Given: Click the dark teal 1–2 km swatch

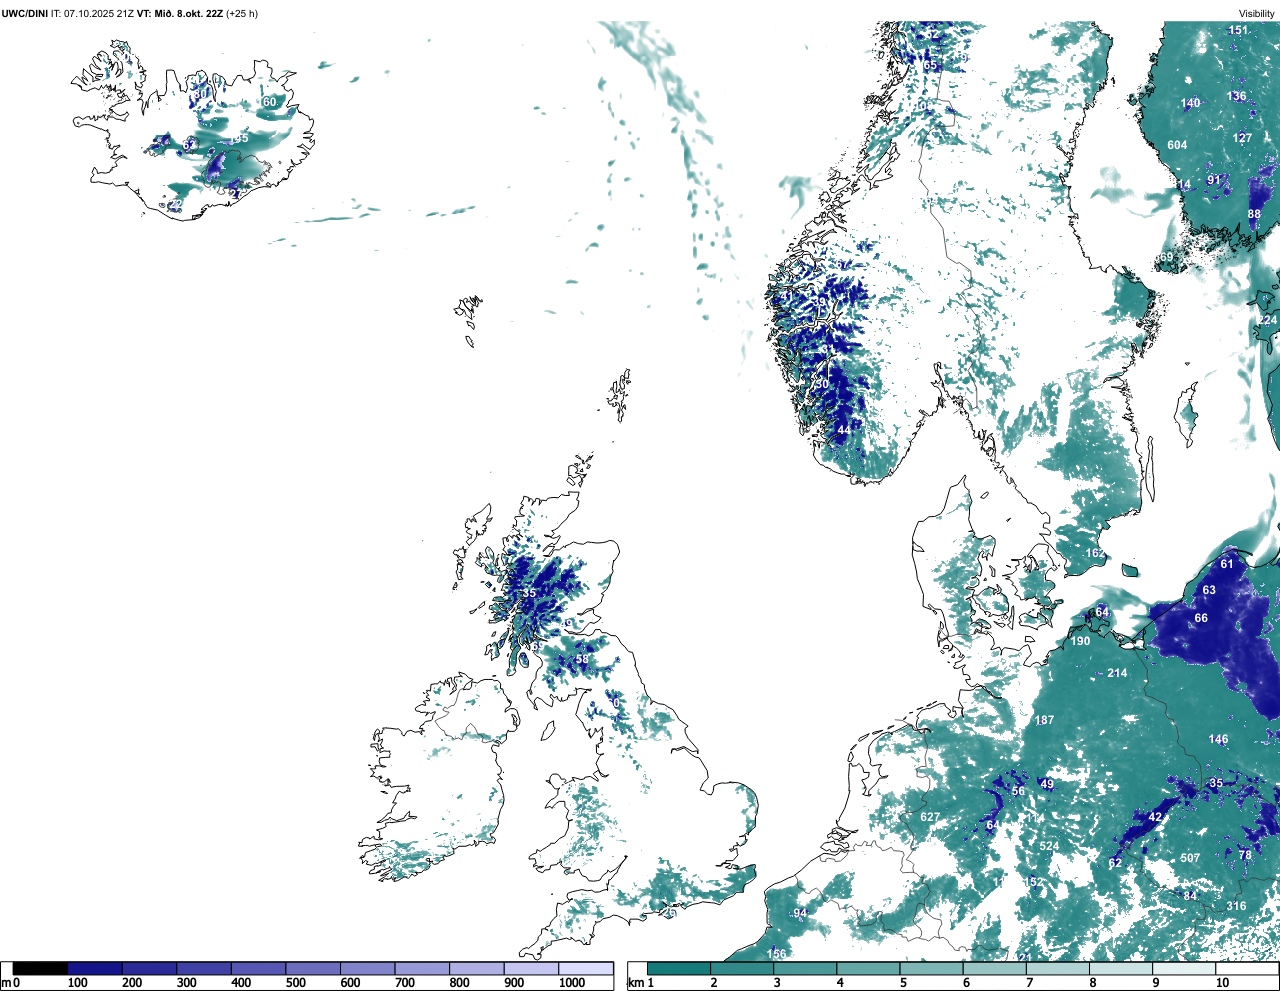Looking at the screenshot, I should click(x=679, y=968).
